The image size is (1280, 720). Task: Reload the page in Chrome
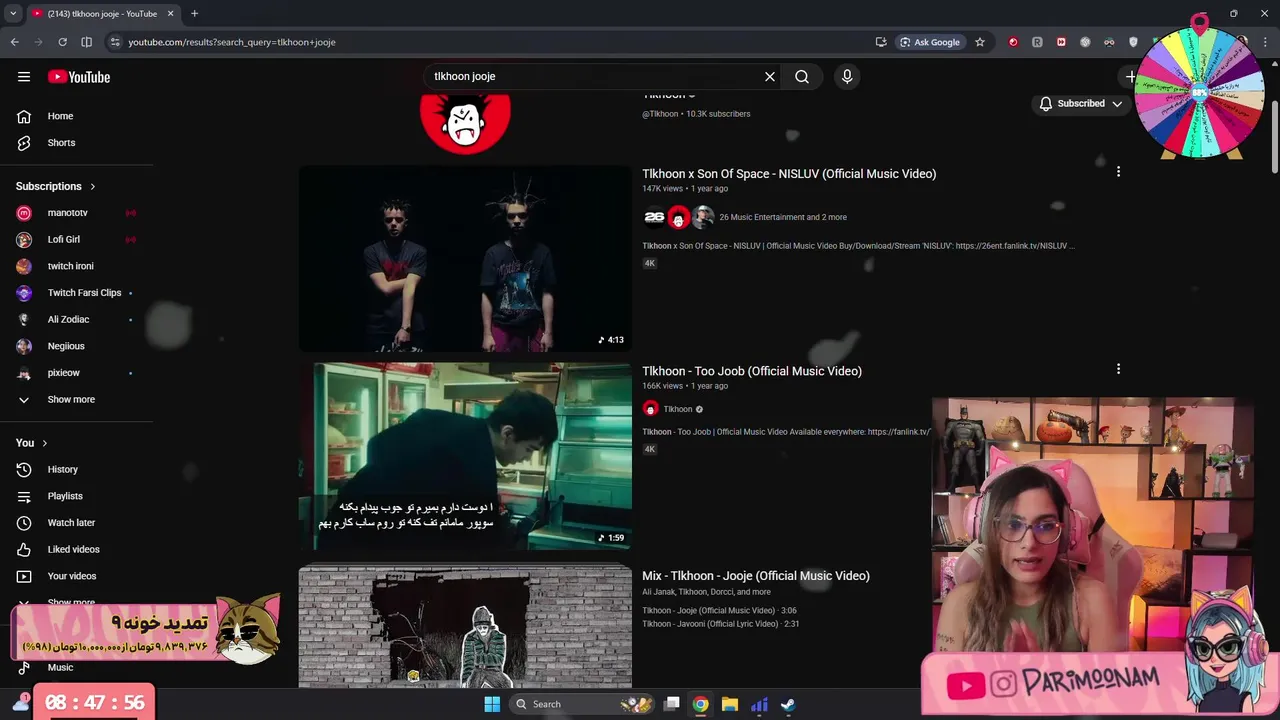[x=62, y=42]
